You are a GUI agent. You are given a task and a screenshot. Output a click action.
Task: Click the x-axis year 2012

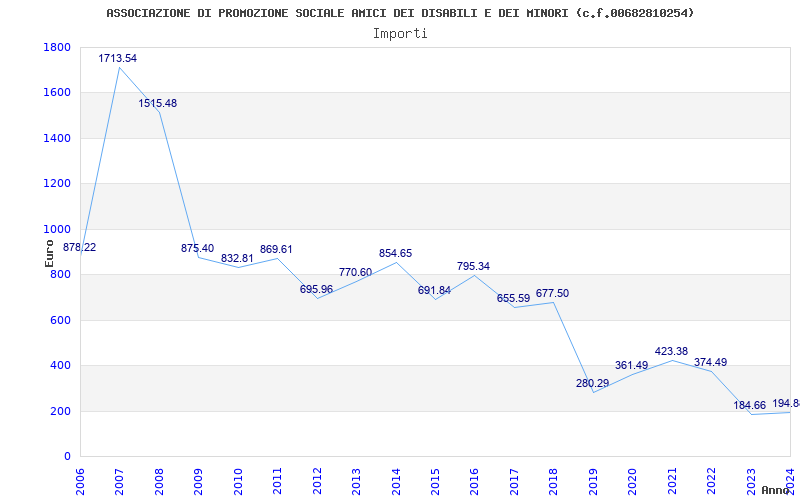[x=317, y=482]
